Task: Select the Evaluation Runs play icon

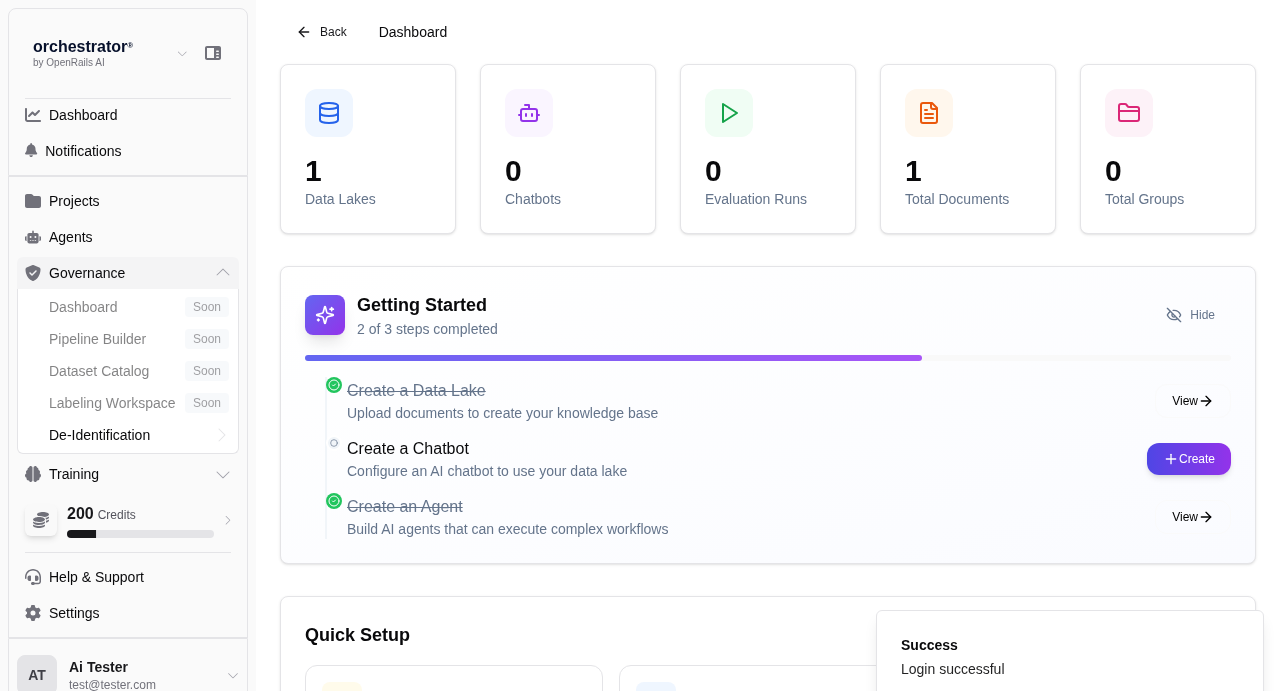Action: pyautogui.click(x=728, y=113)
